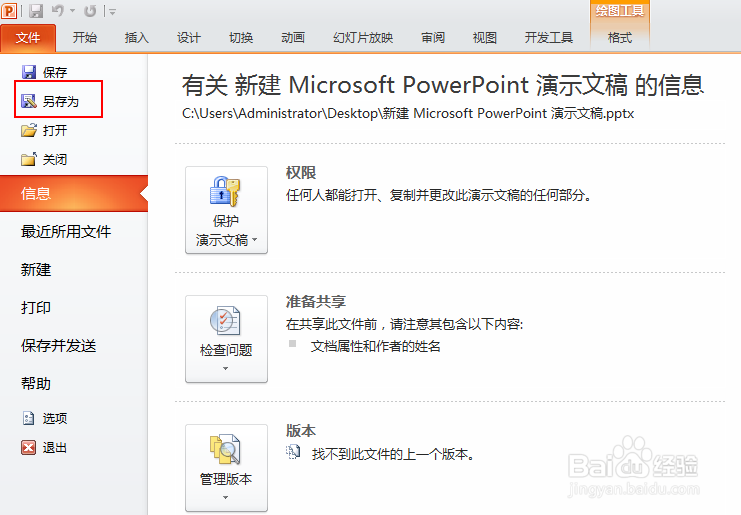Click the lock and key icon
Screen dimensions: 741x515
coord(225,191)
